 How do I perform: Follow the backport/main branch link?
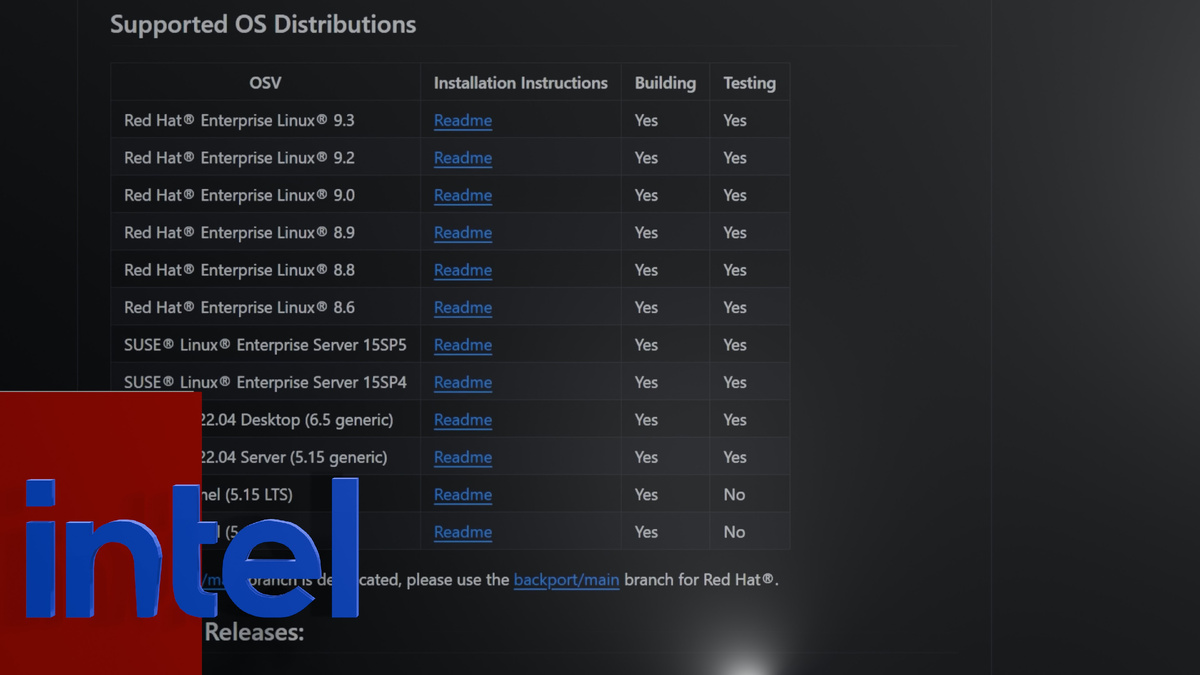pyautogui.click(x=566, y=580)
